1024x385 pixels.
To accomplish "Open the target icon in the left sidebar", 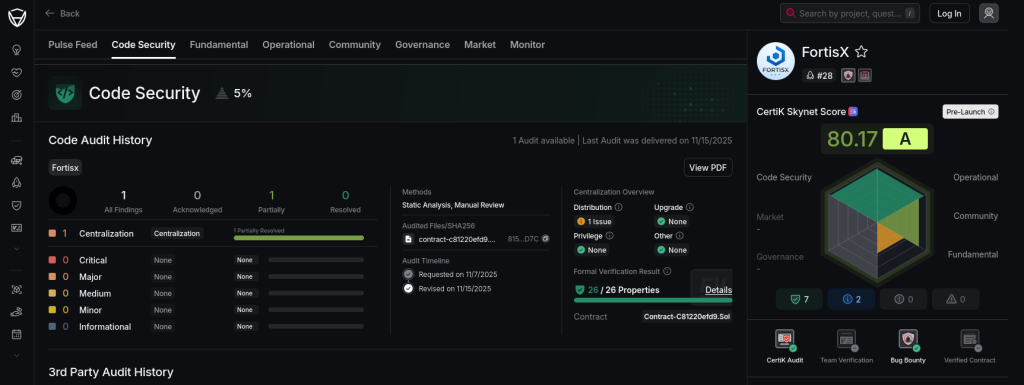I will pos(17,95).
